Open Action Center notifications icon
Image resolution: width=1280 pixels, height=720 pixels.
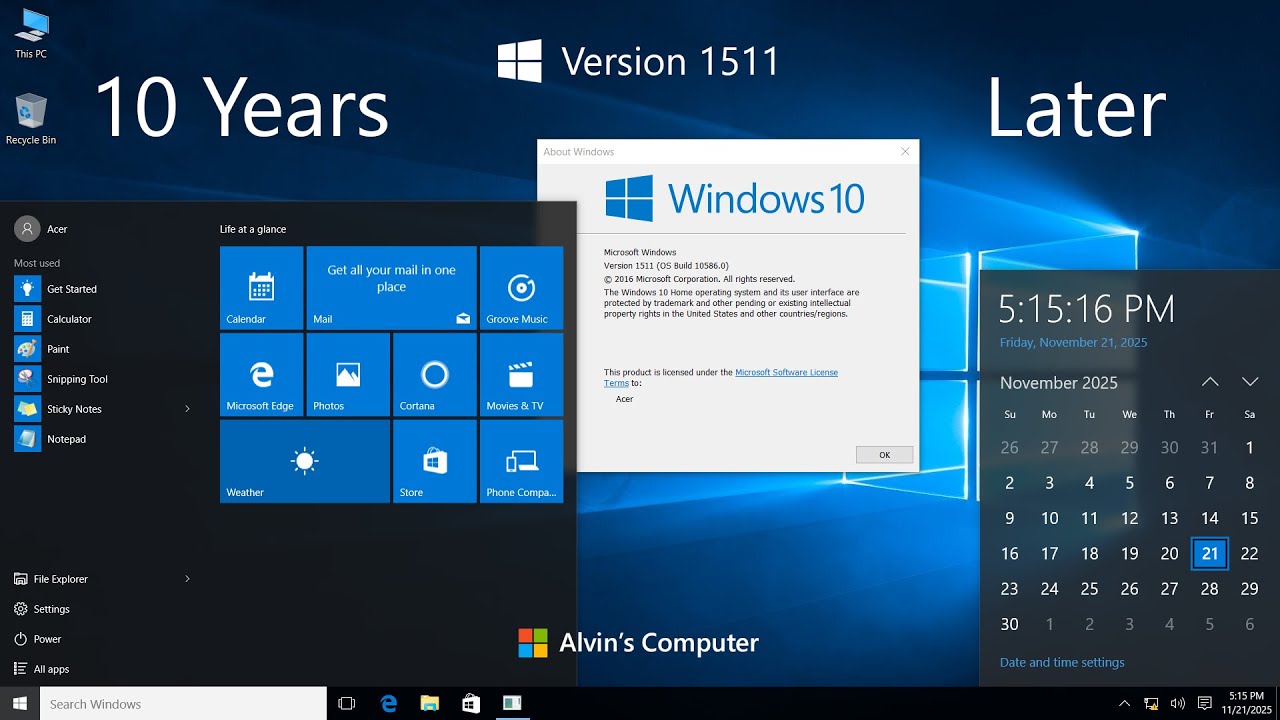click(1204, 703)
